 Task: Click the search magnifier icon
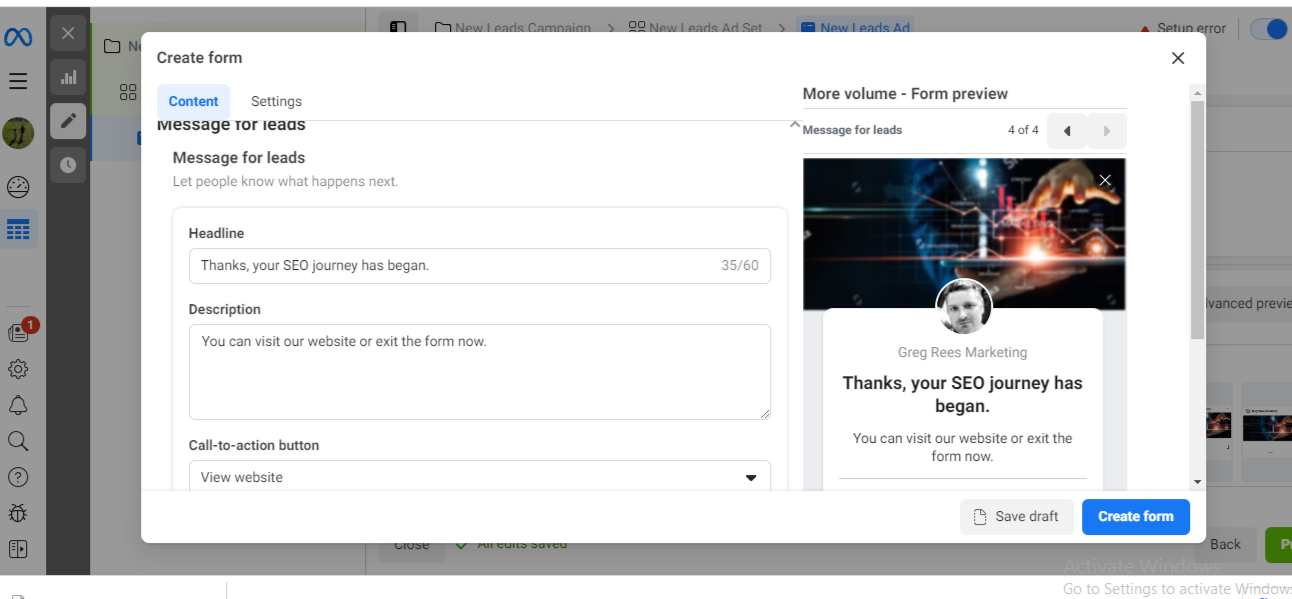[18, 441]
